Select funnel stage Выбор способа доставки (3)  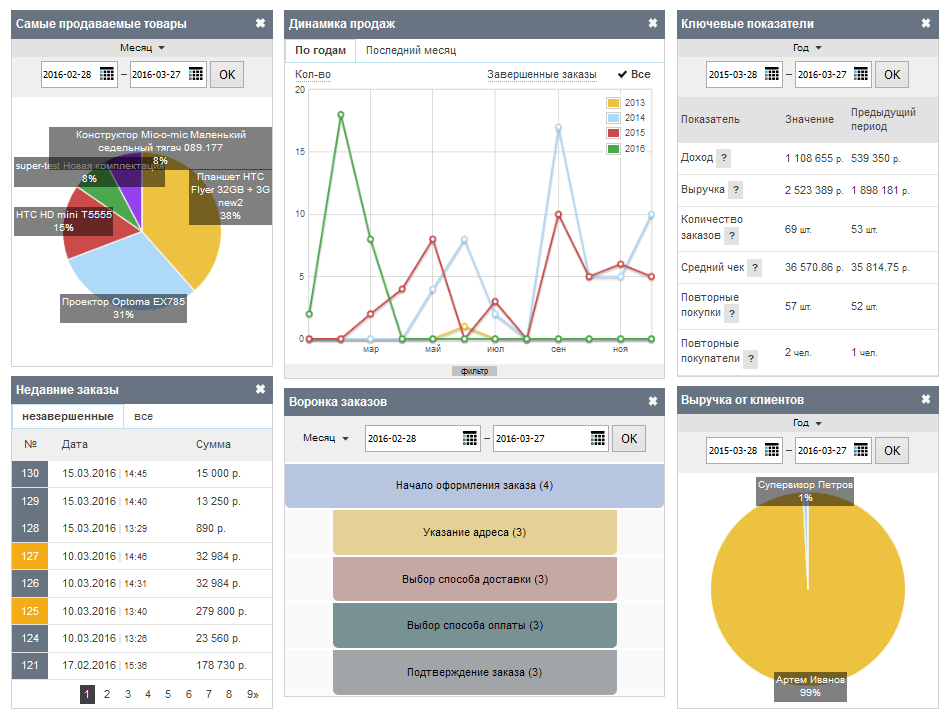pos(474,579)
